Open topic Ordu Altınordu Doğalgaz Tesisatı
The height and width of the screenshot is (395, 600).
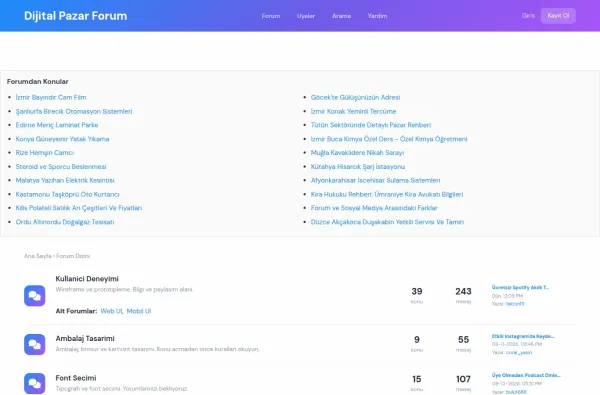click(x=65, y=222)
